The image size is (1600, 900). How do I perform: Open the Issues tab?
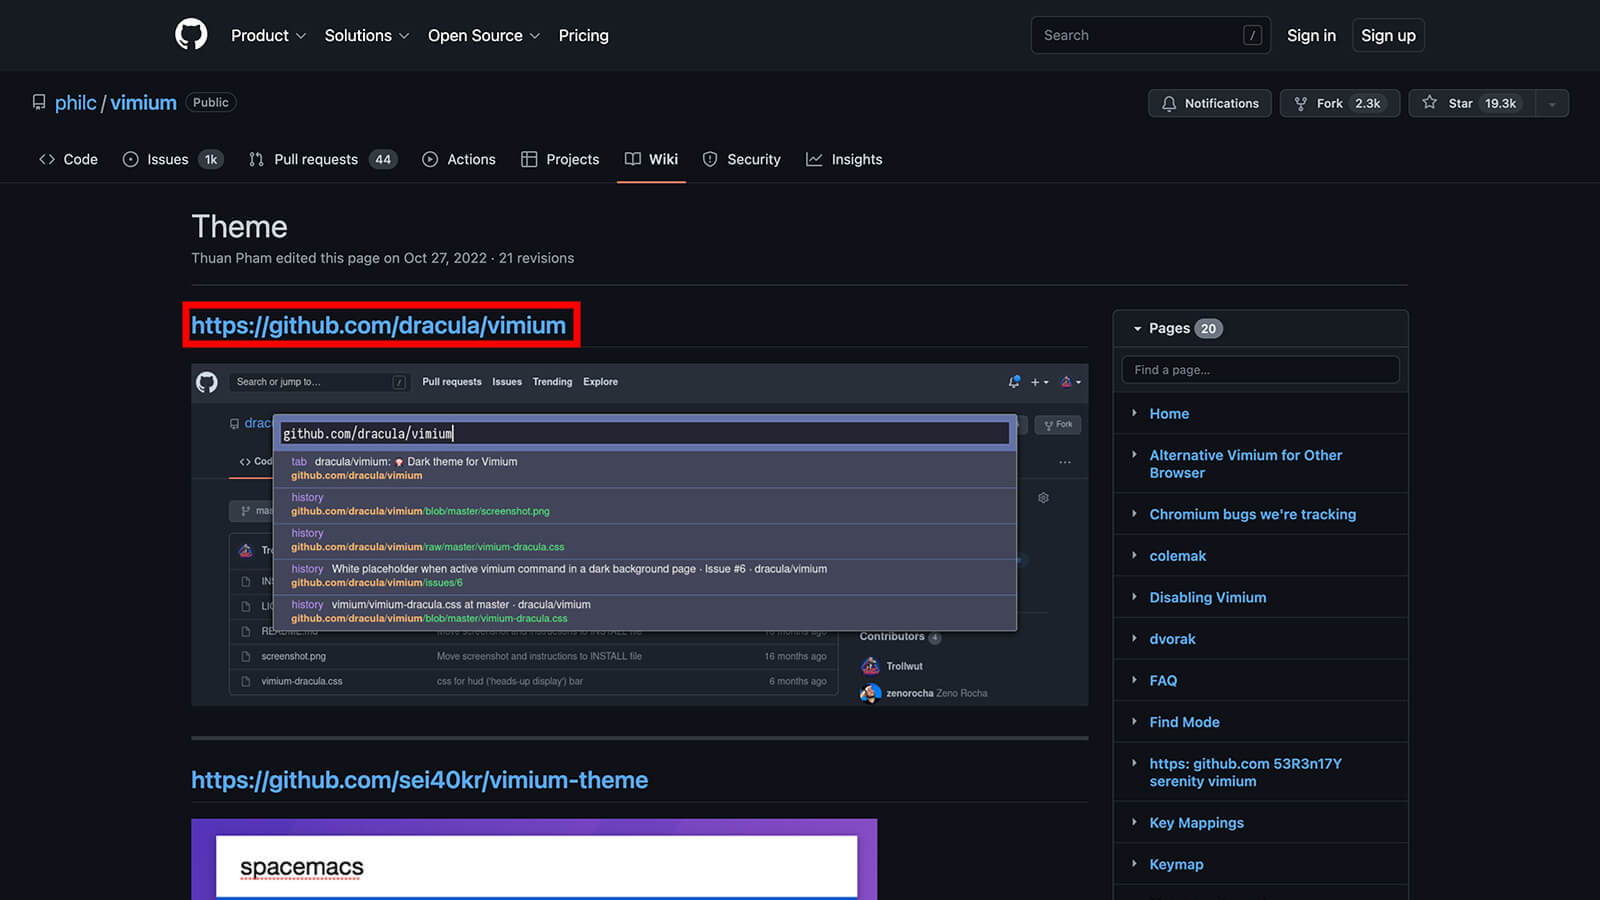pos(172,159)
